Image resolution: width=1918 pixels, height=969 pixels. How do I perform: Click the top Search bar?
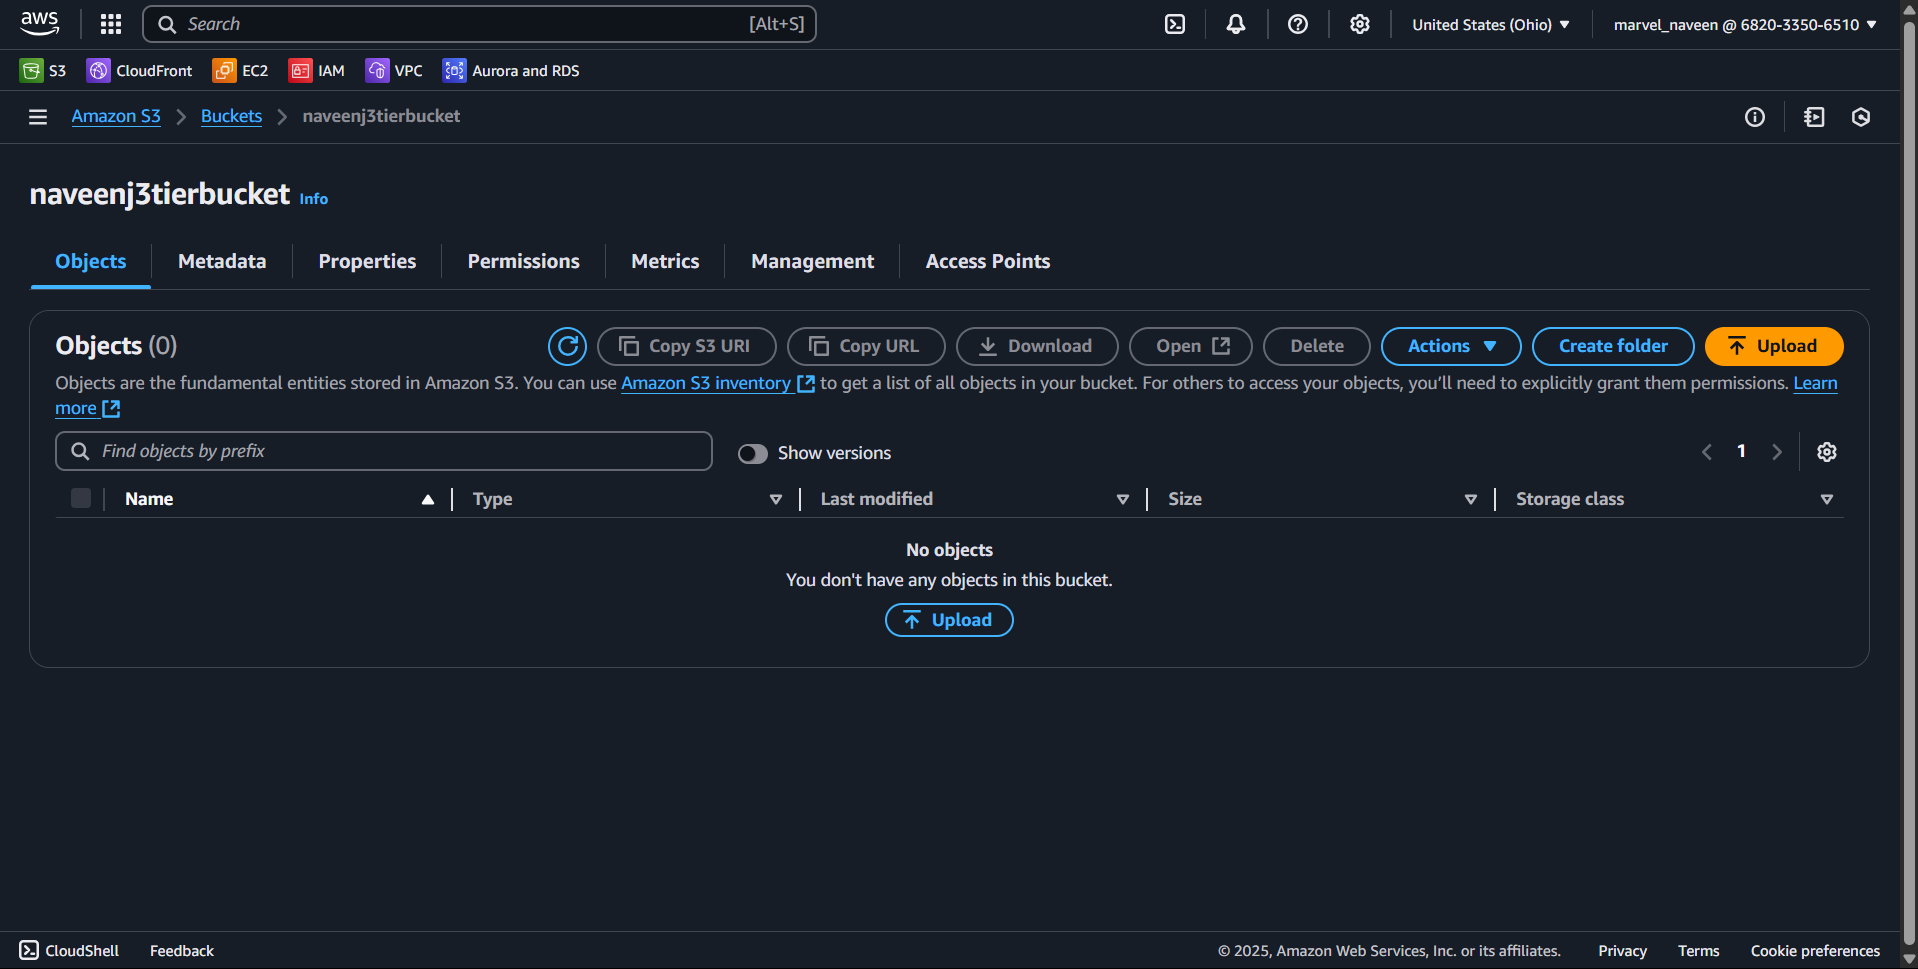pos(479,24)
